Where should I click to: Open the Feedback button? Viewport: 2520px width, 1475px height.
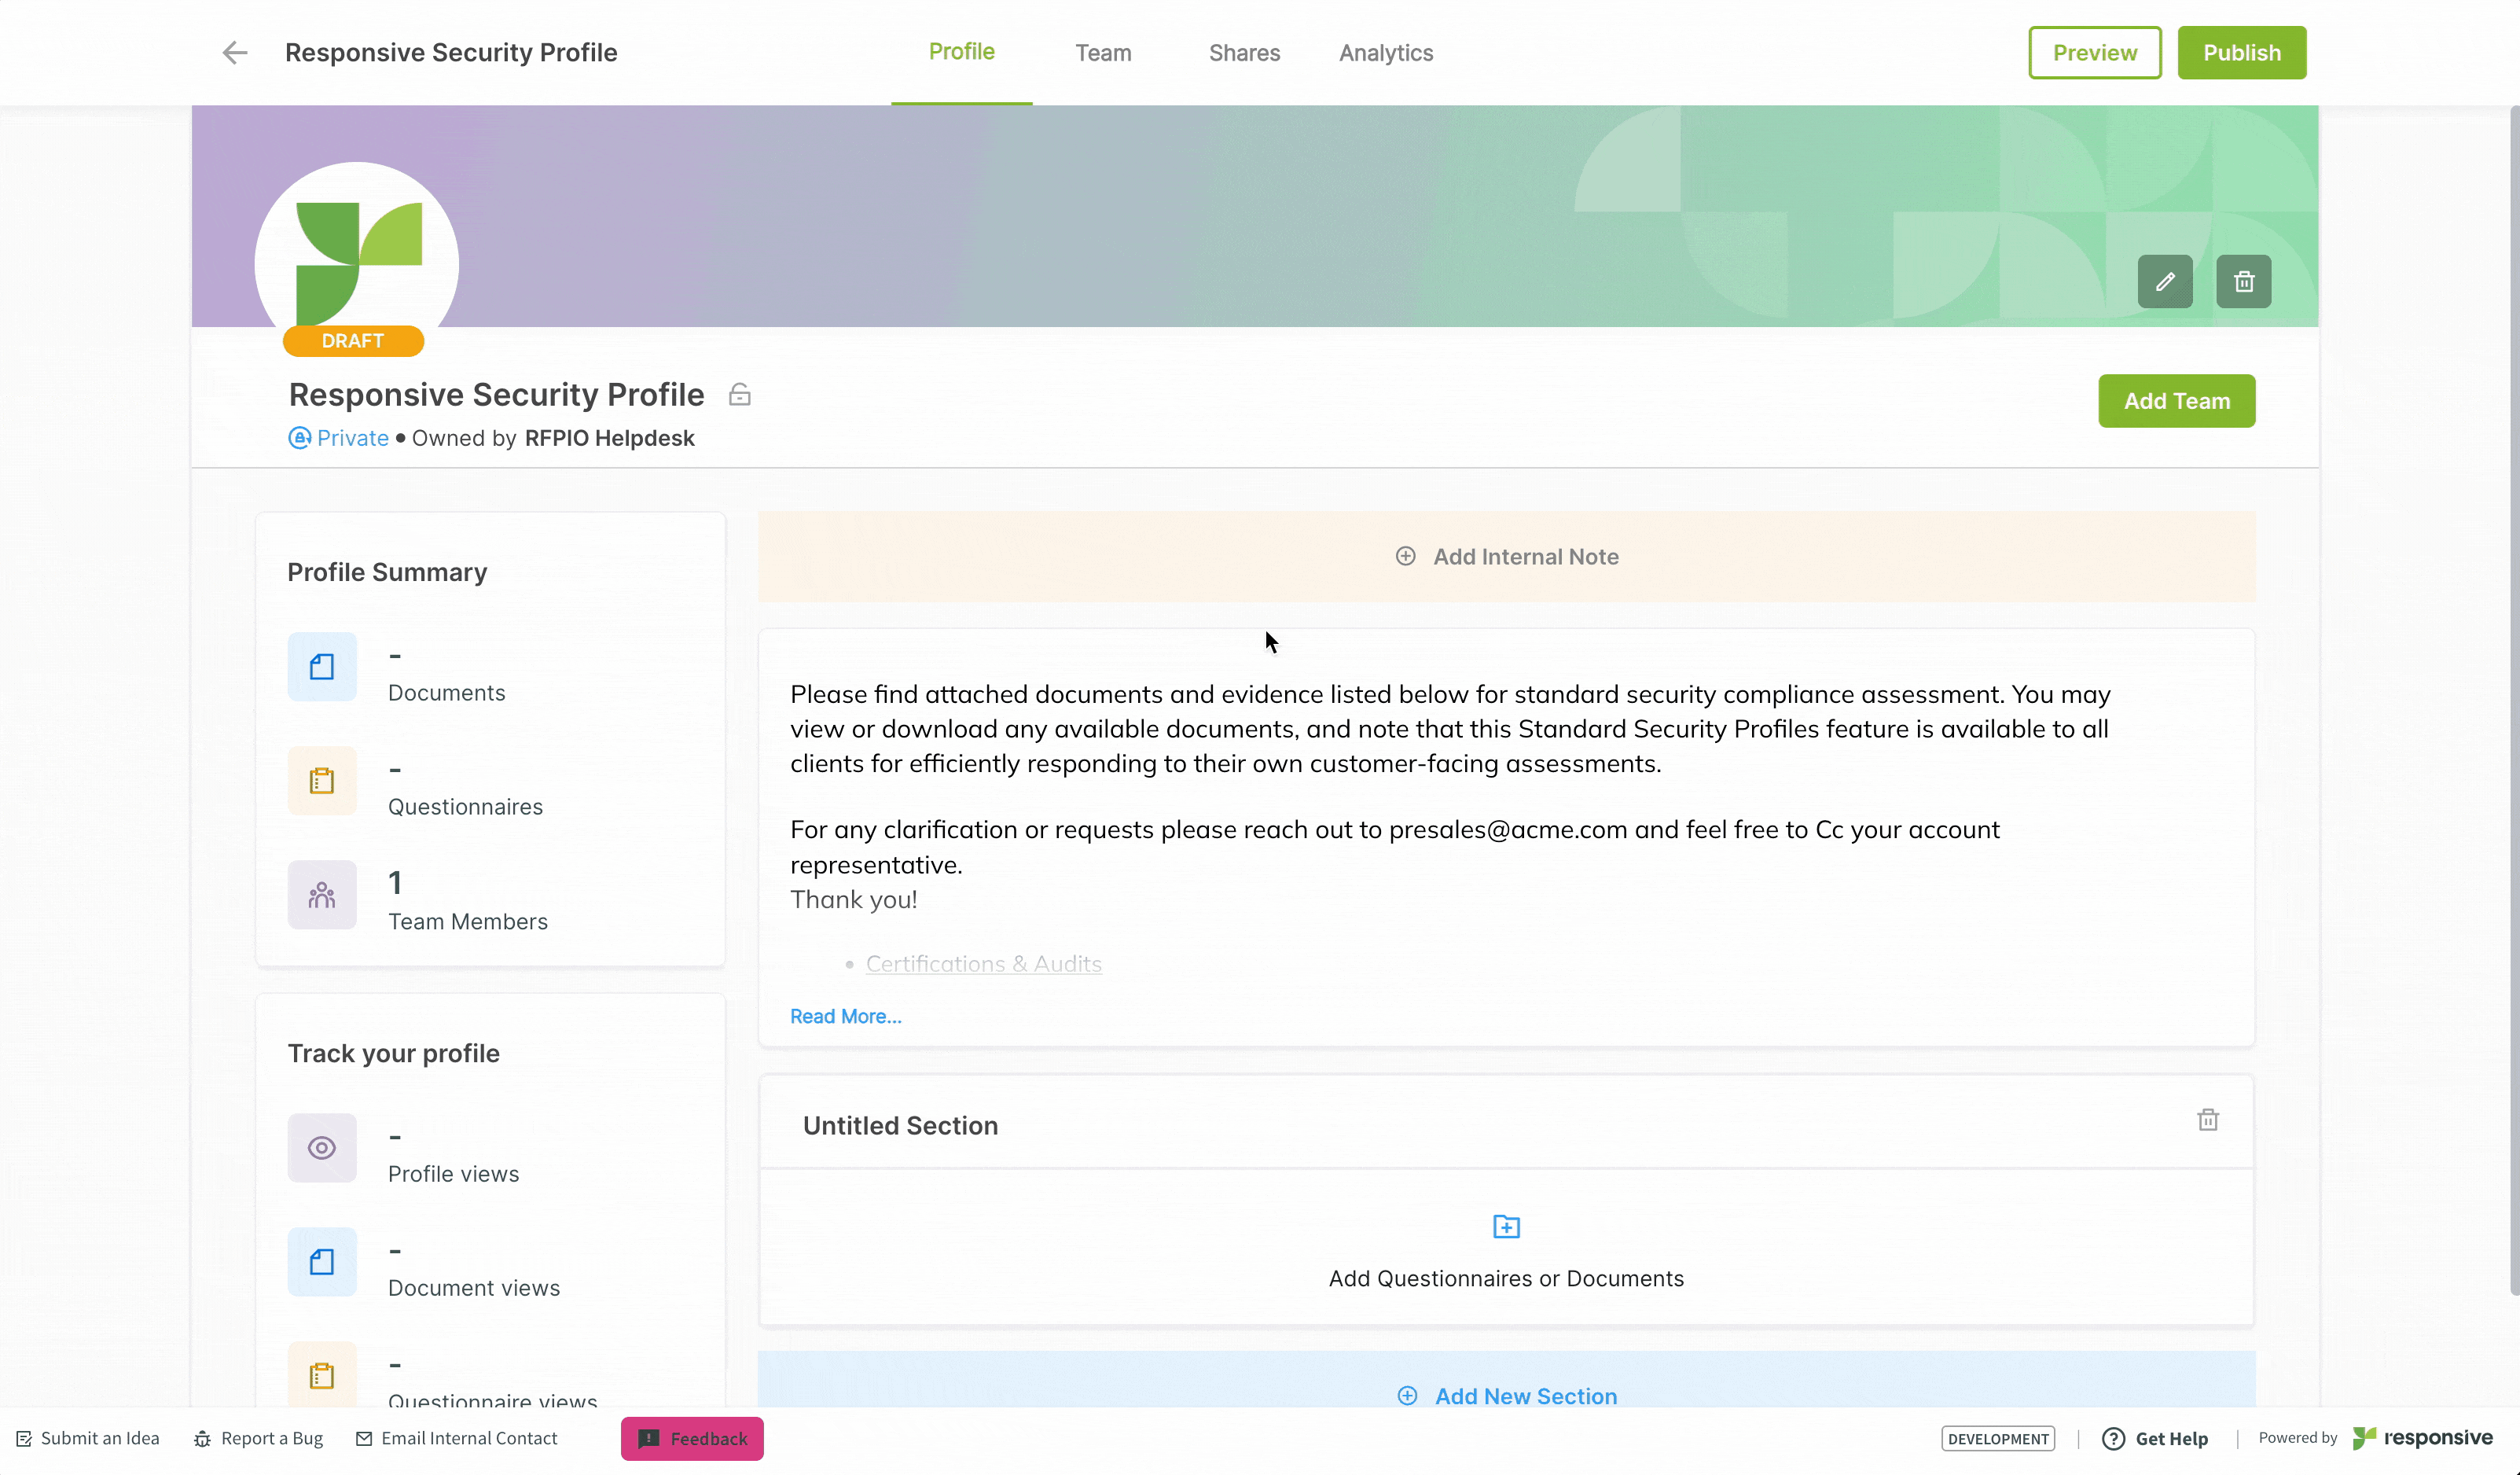pos(692,1439)
